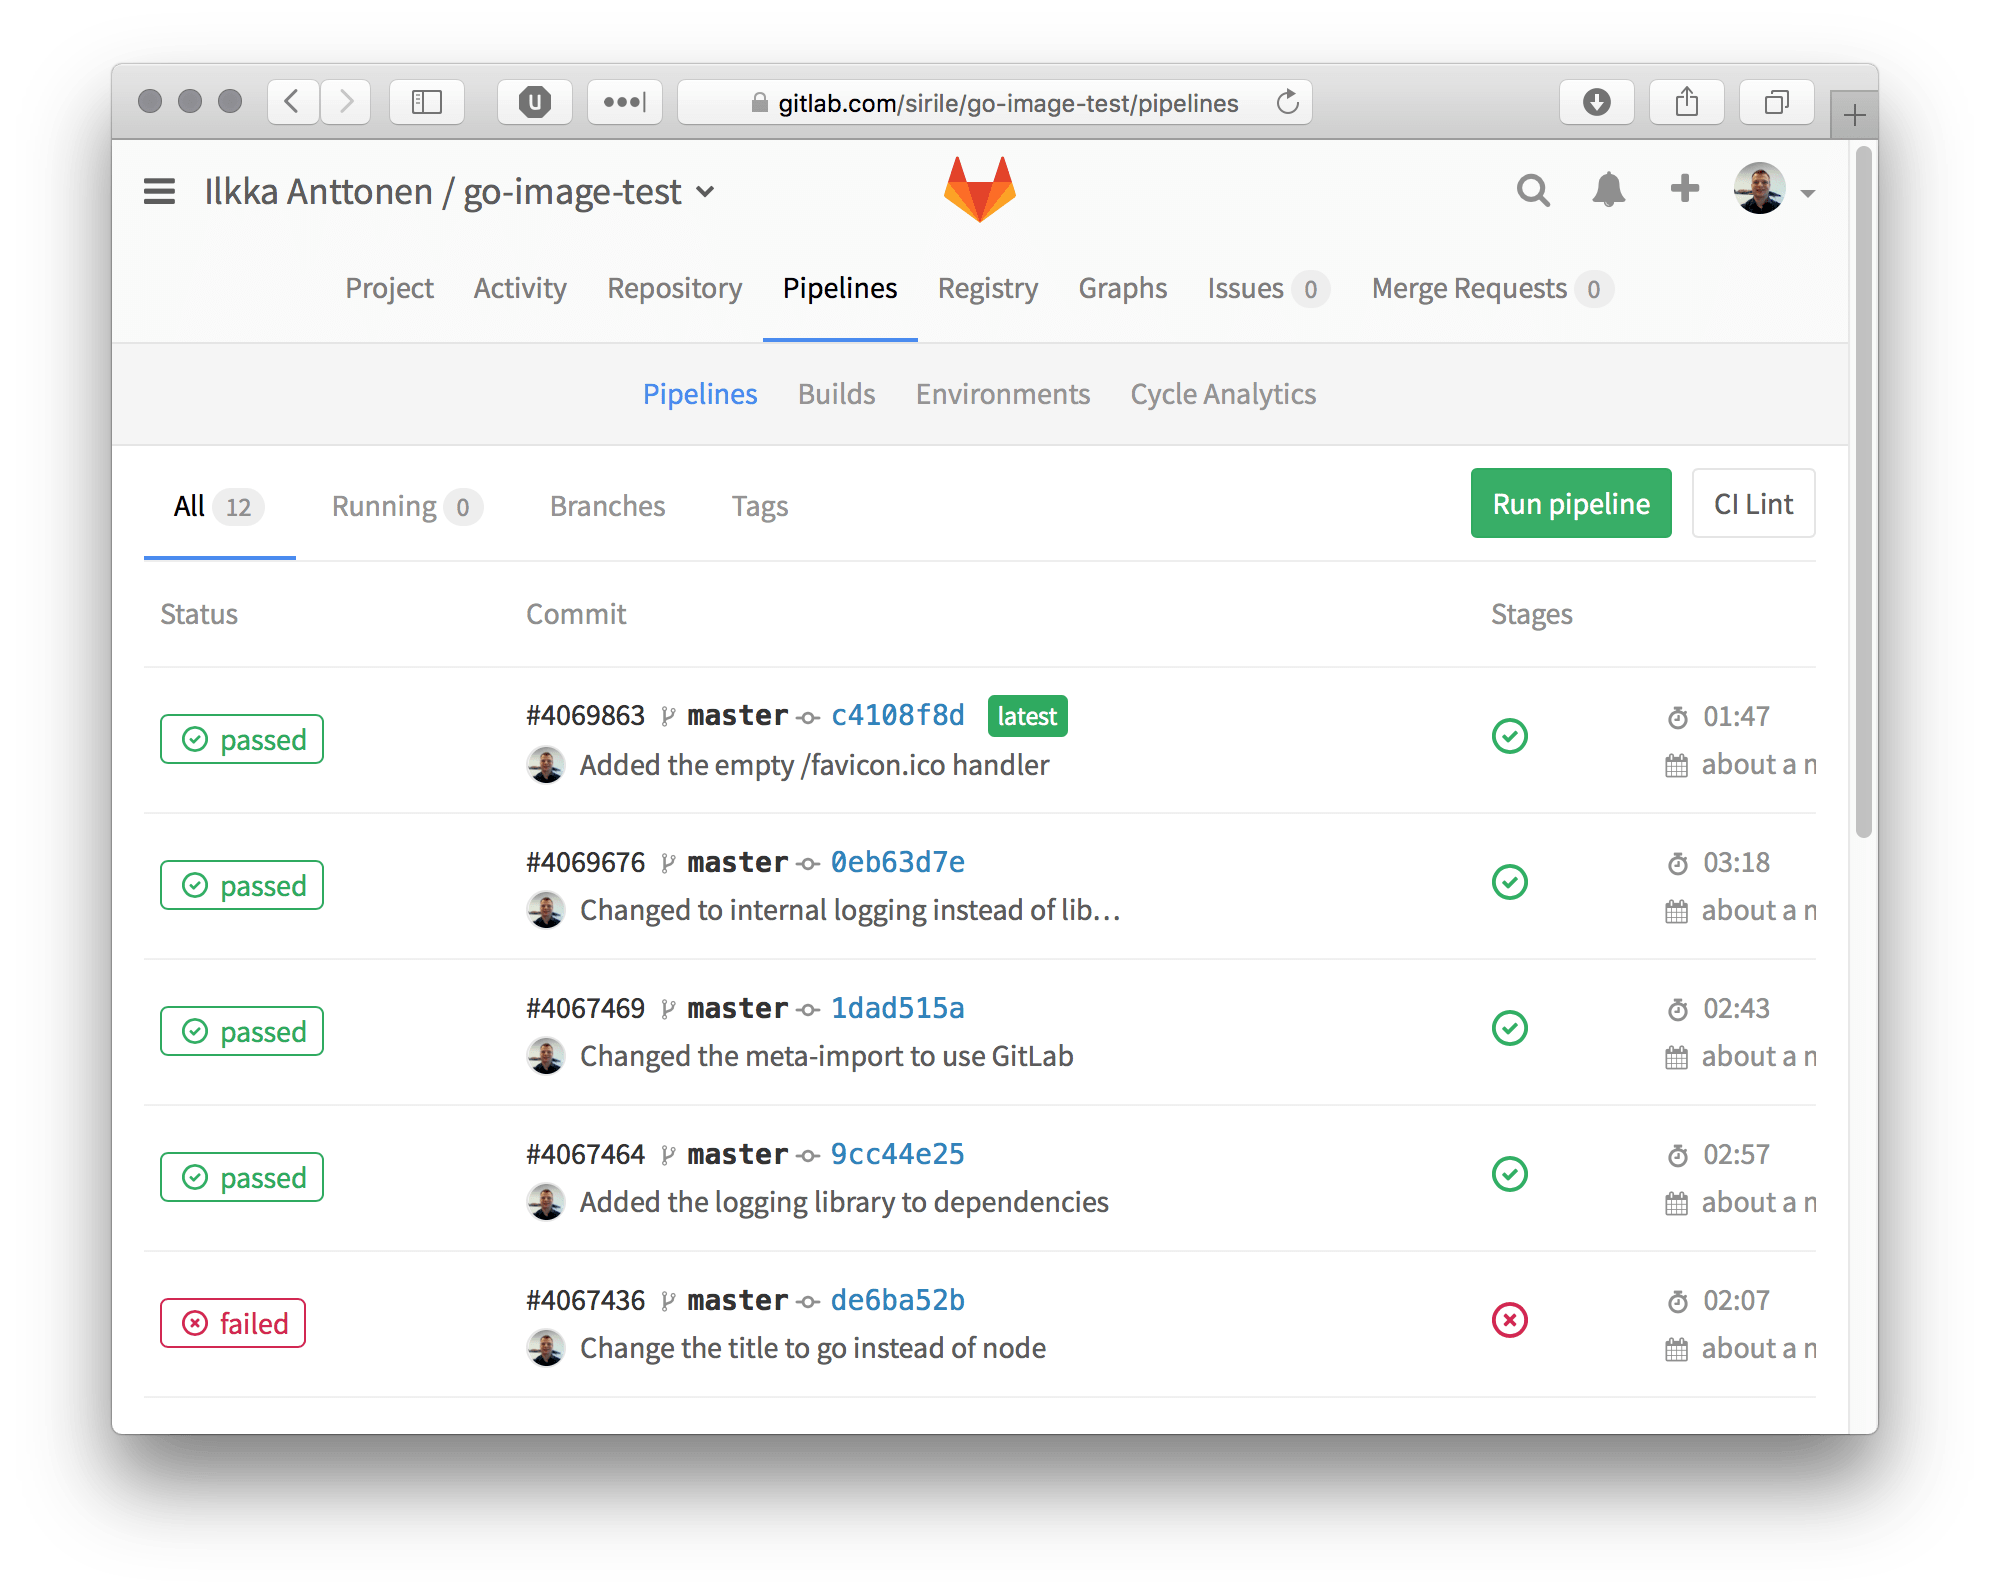Switch to the Builds tab
1990x1594 pixels.
tap(836, 393)
